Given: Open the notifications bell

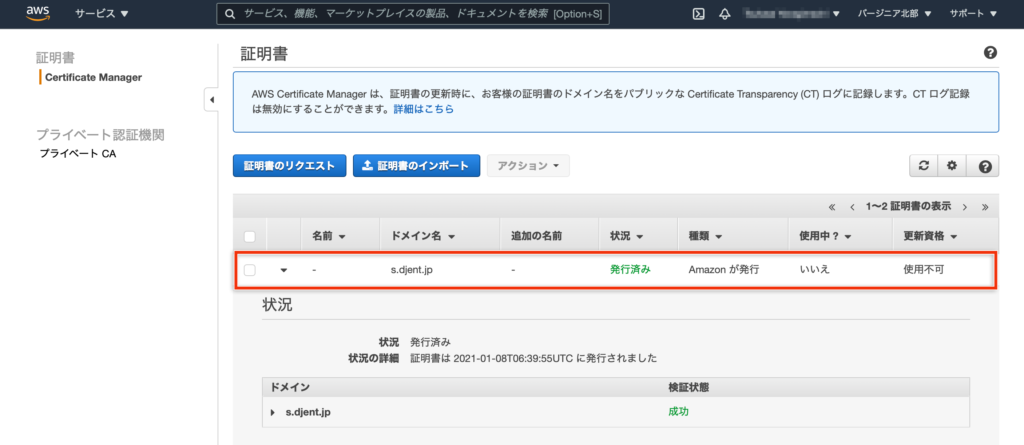Looking at the screenshot, I should tap(724, 14).
